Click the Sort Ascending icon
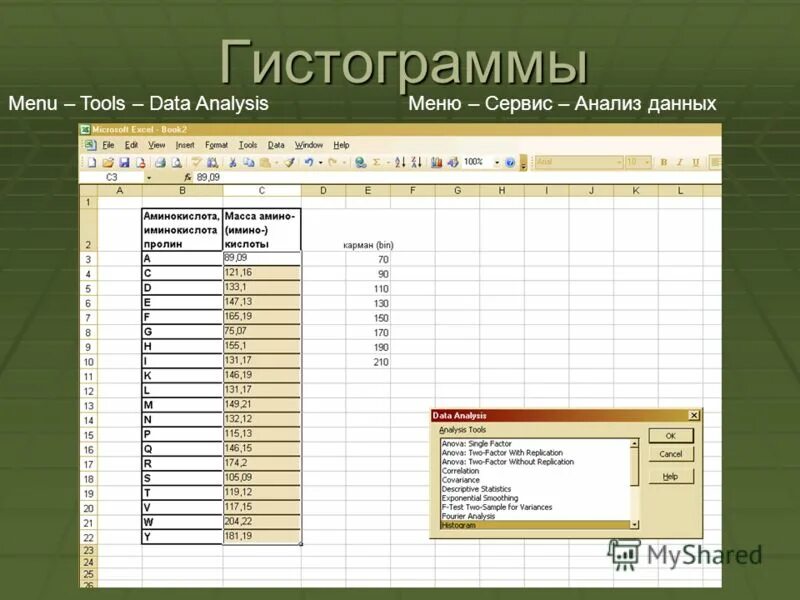Image resolution: width=800 pixels, height=600 pixels. [399, 160]
